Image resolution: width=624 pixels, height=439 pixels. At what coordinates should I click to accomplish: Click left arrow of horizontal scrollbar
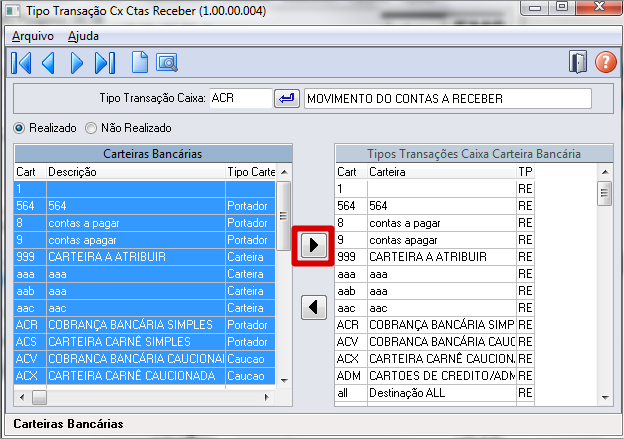click(x=22, y=397)
